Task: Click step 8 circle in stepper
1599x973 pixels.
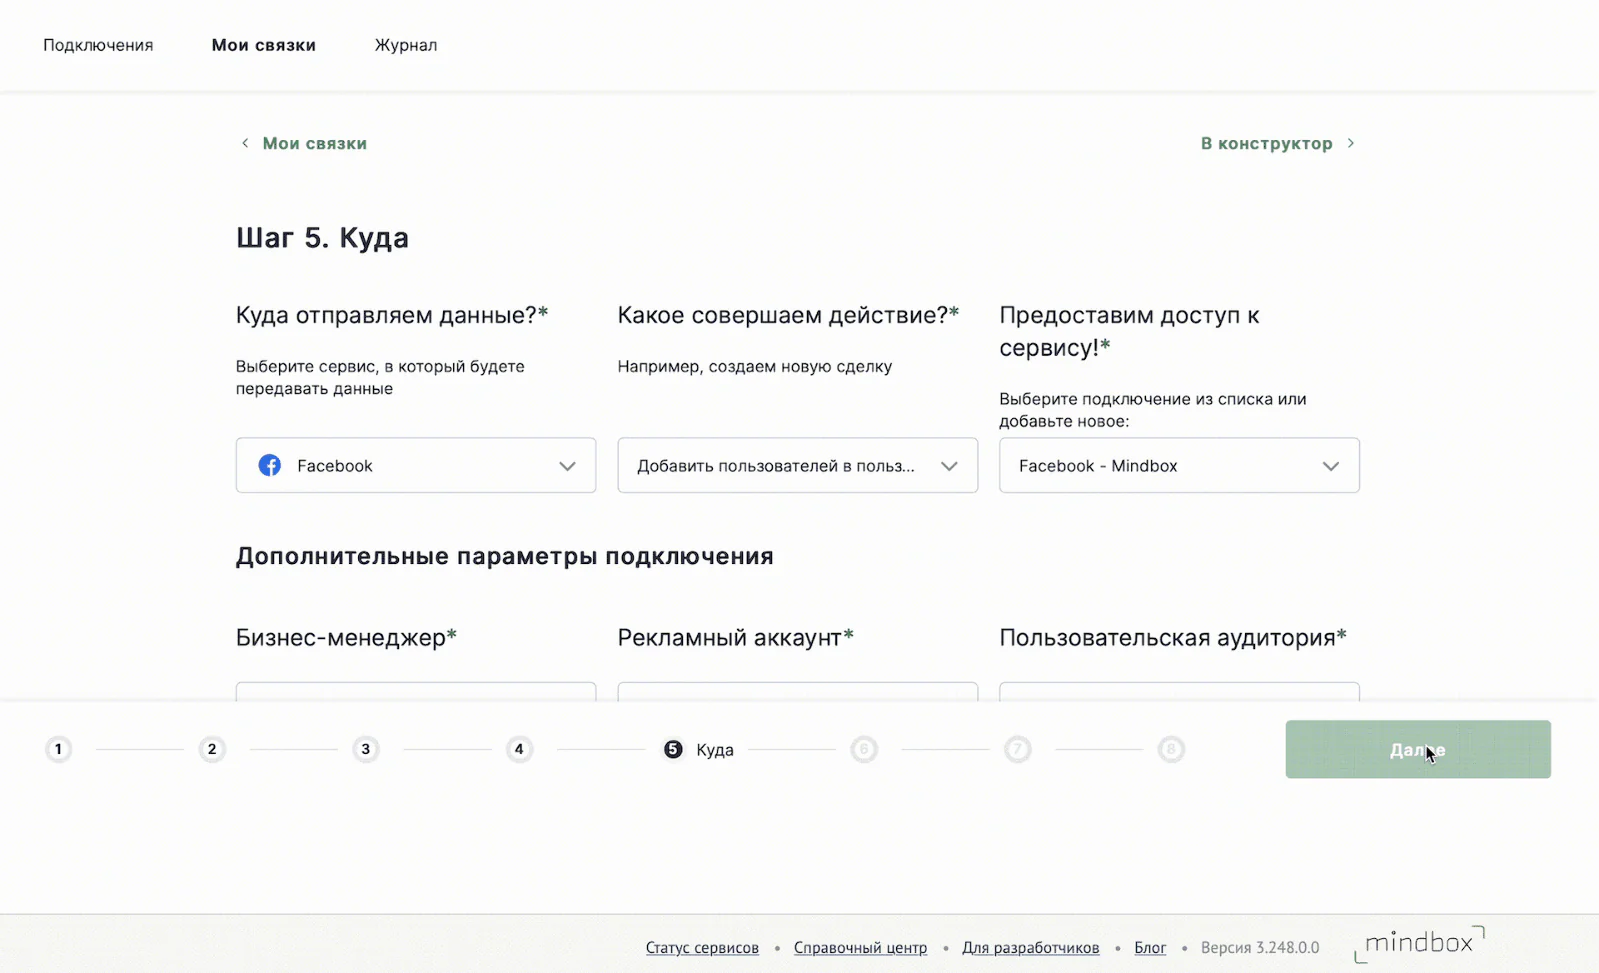Action: point(1171,749)
